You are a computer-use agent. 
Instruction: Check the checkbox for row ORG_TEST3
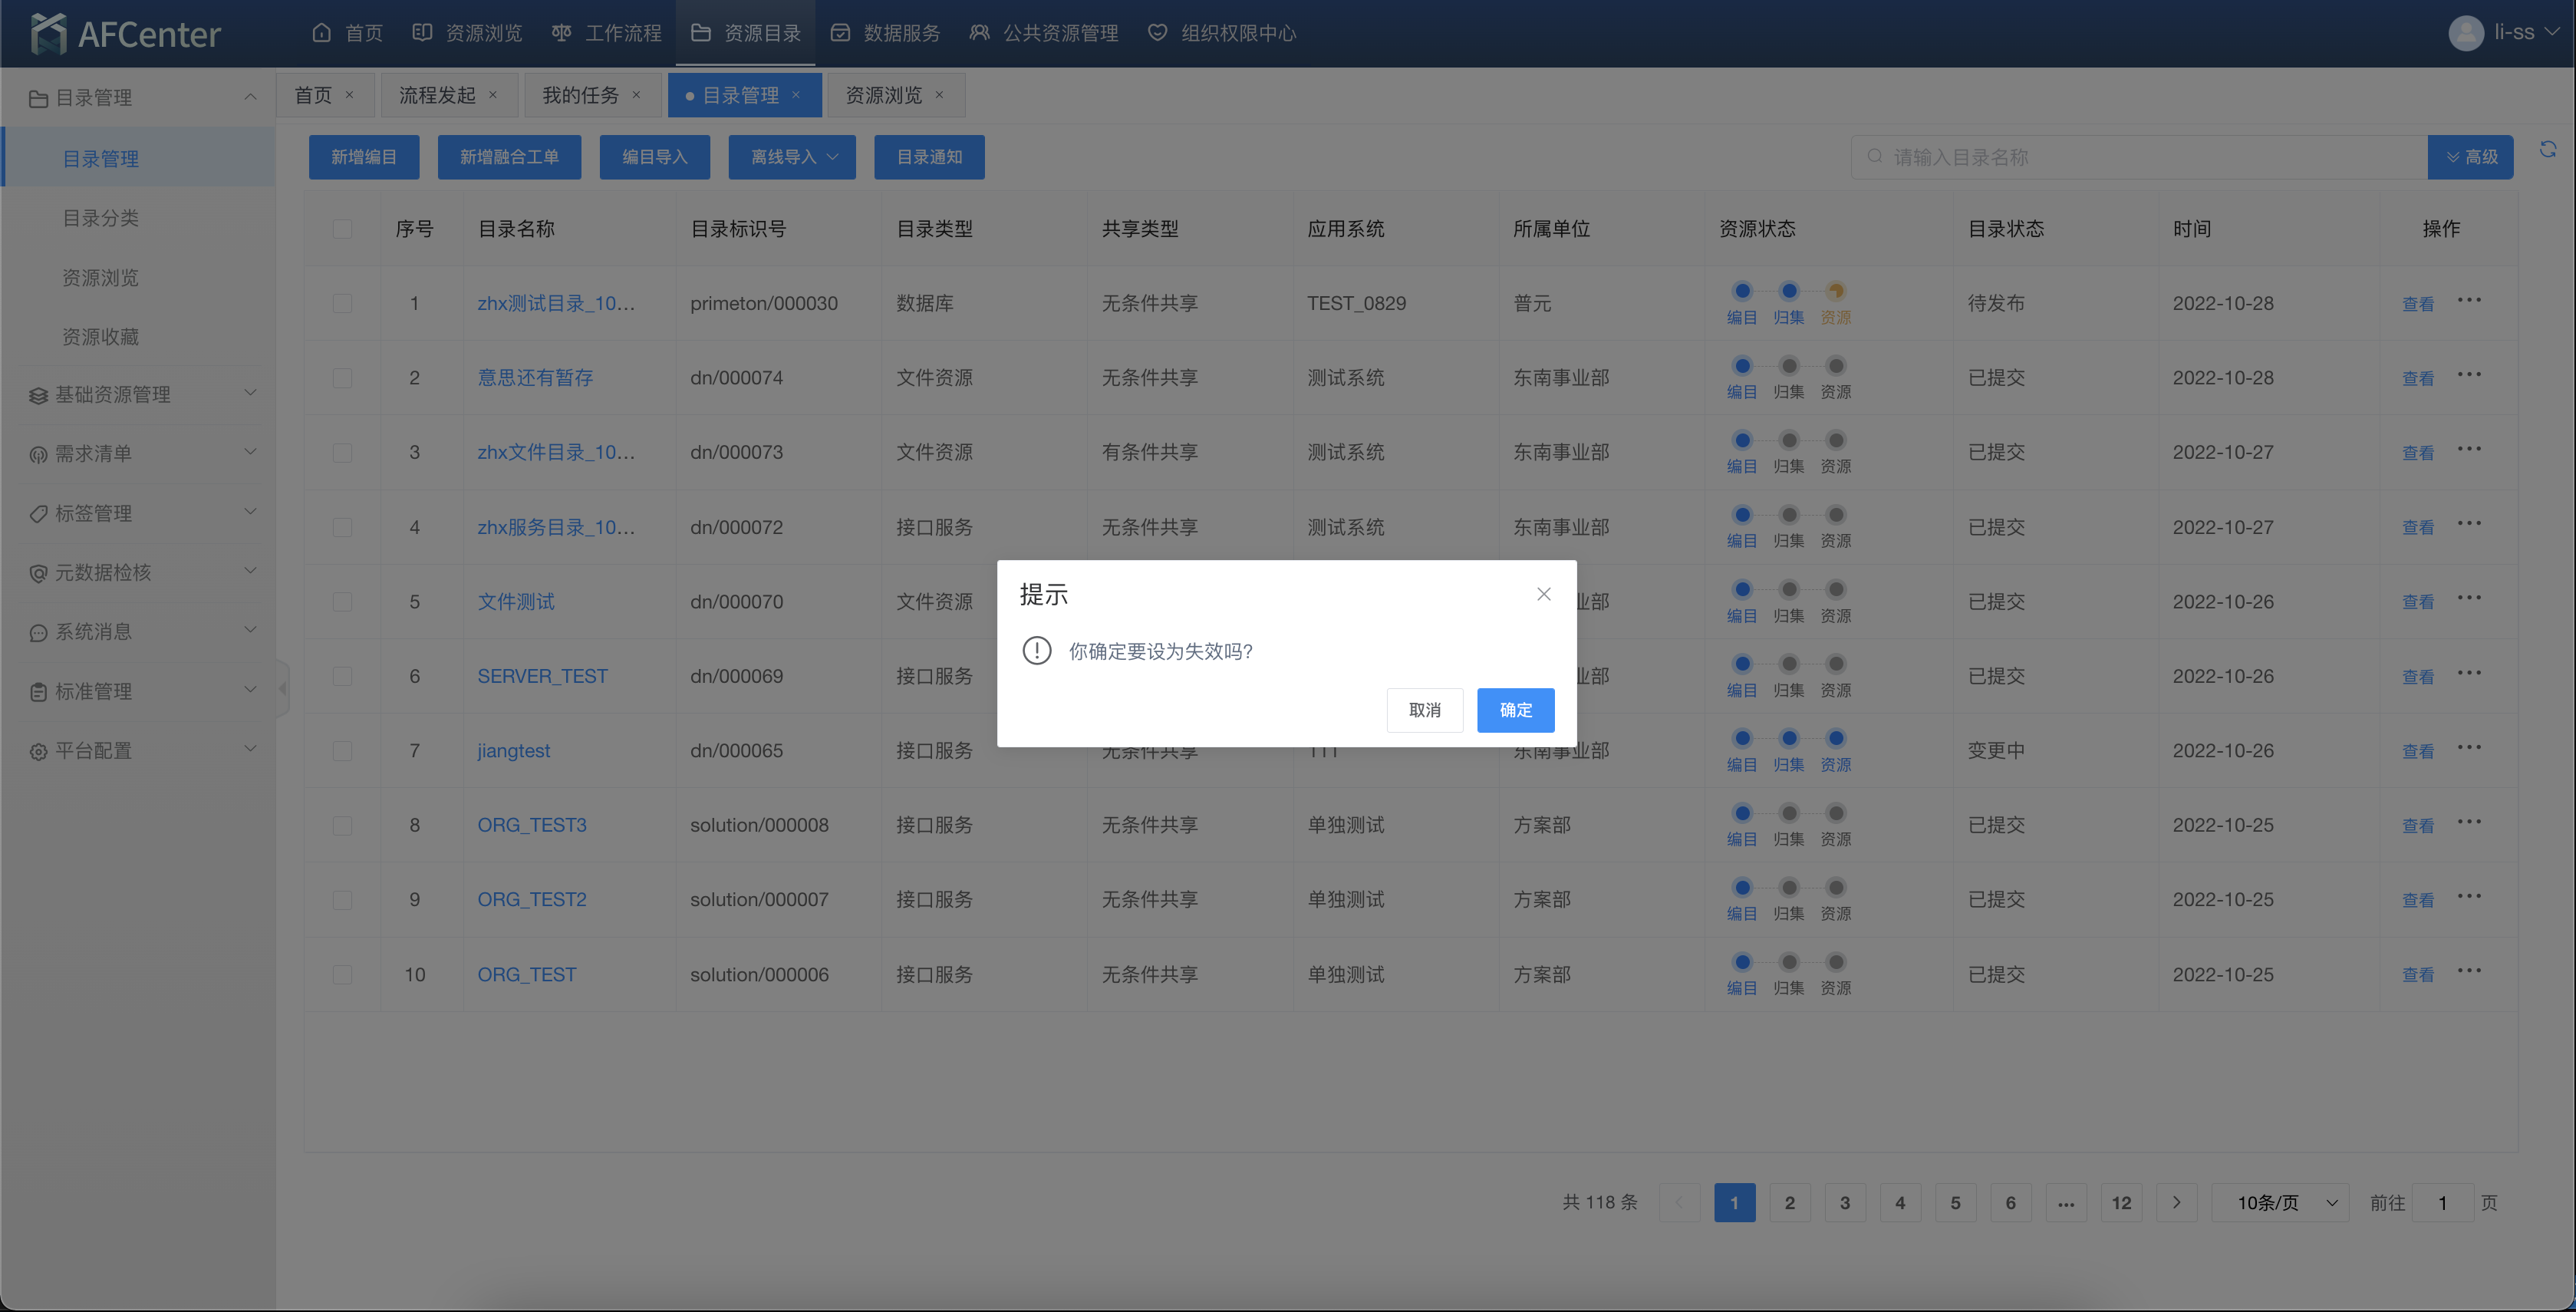(342, 825)
